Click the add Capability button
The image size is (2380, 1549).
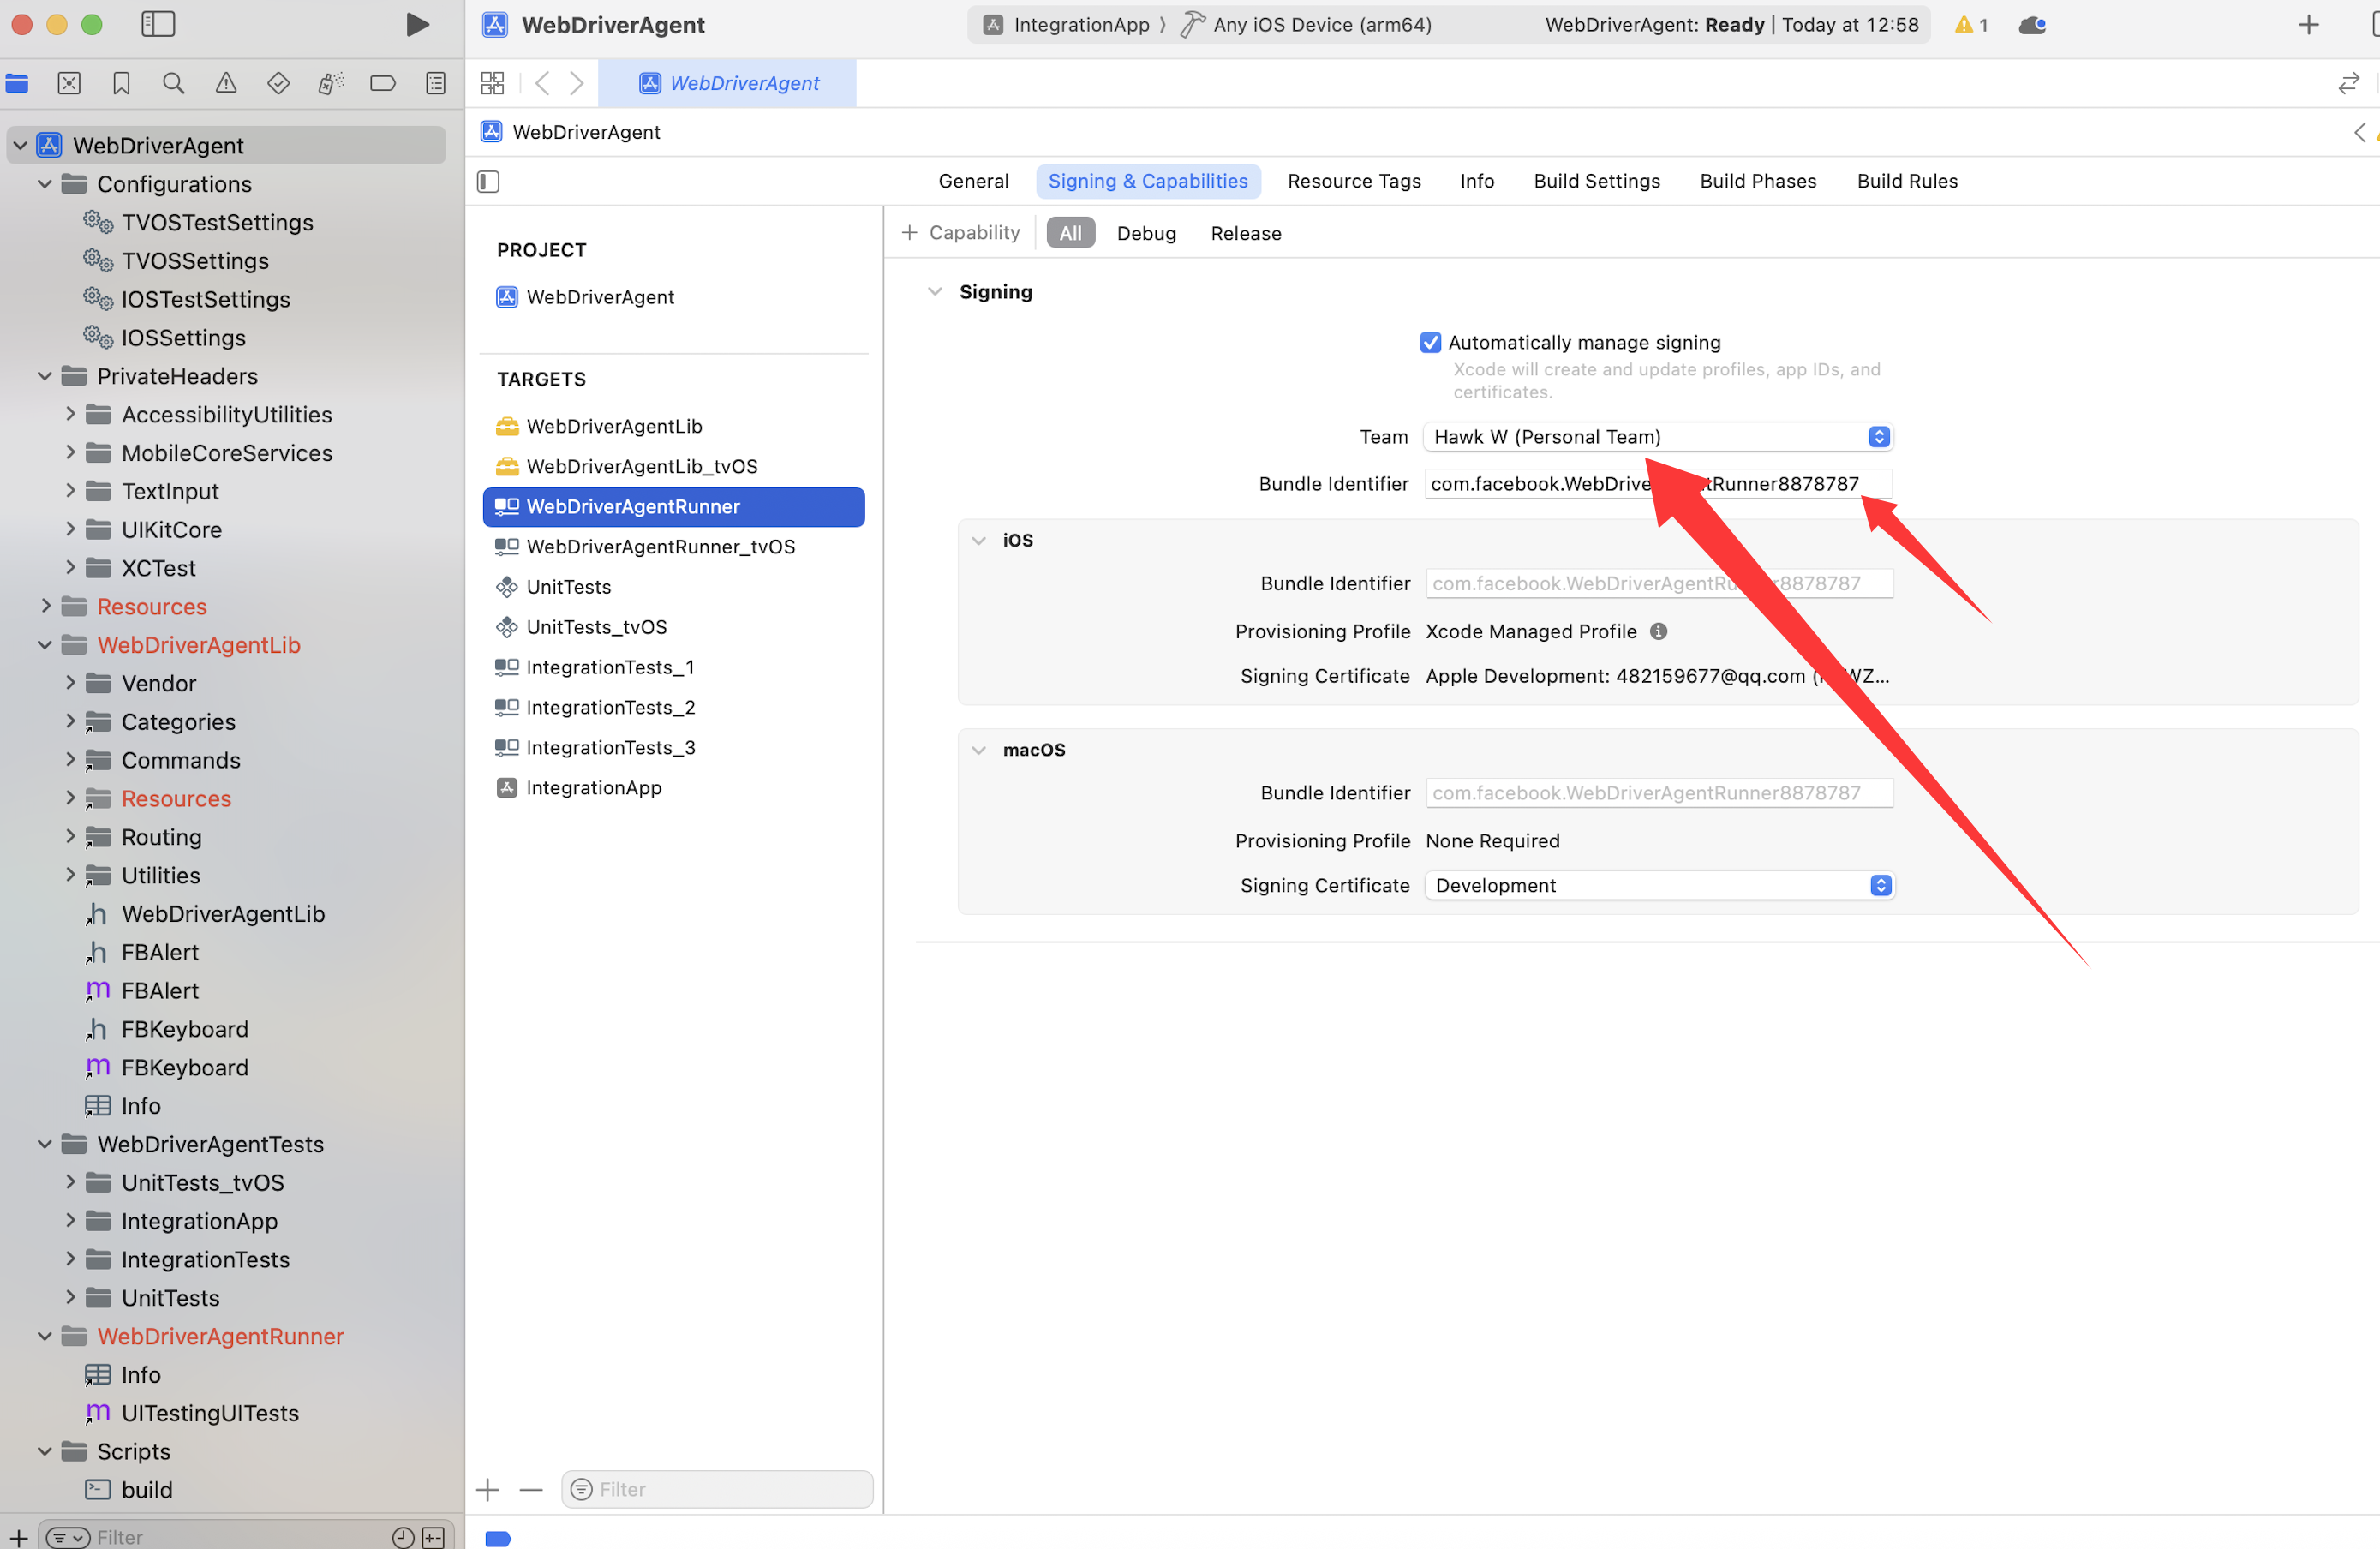pyautogui.click(x=960, y=233)
